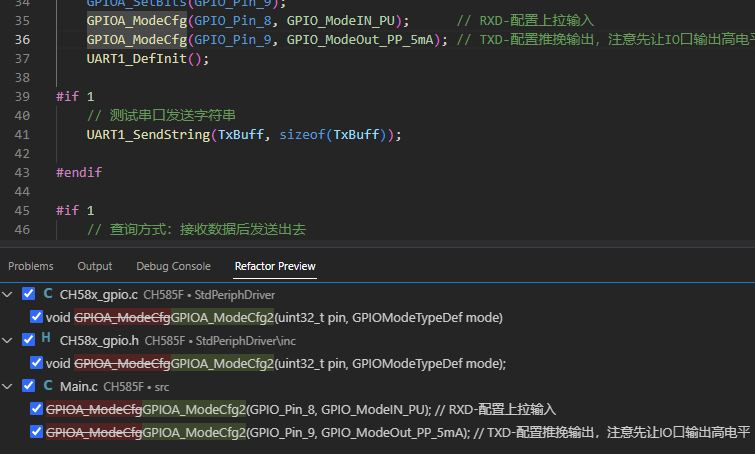Click highlighted GPIOA_ModeCfg on line 35
The height and width of the screenshot is (454, 755).
coord(137,21)
